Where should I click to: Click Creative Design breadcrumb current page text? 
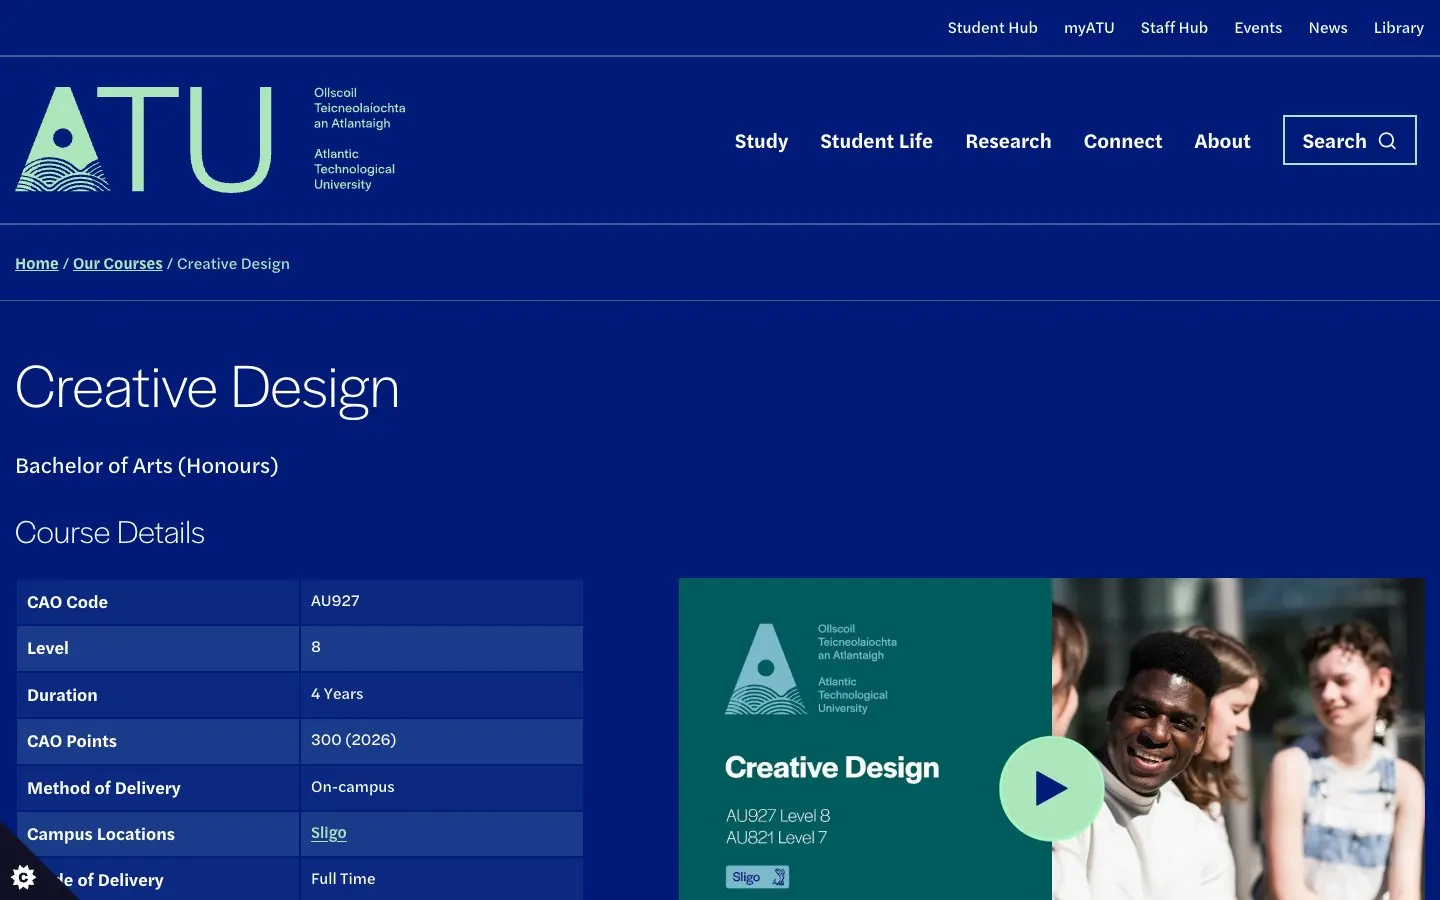(x=233, y=264)
